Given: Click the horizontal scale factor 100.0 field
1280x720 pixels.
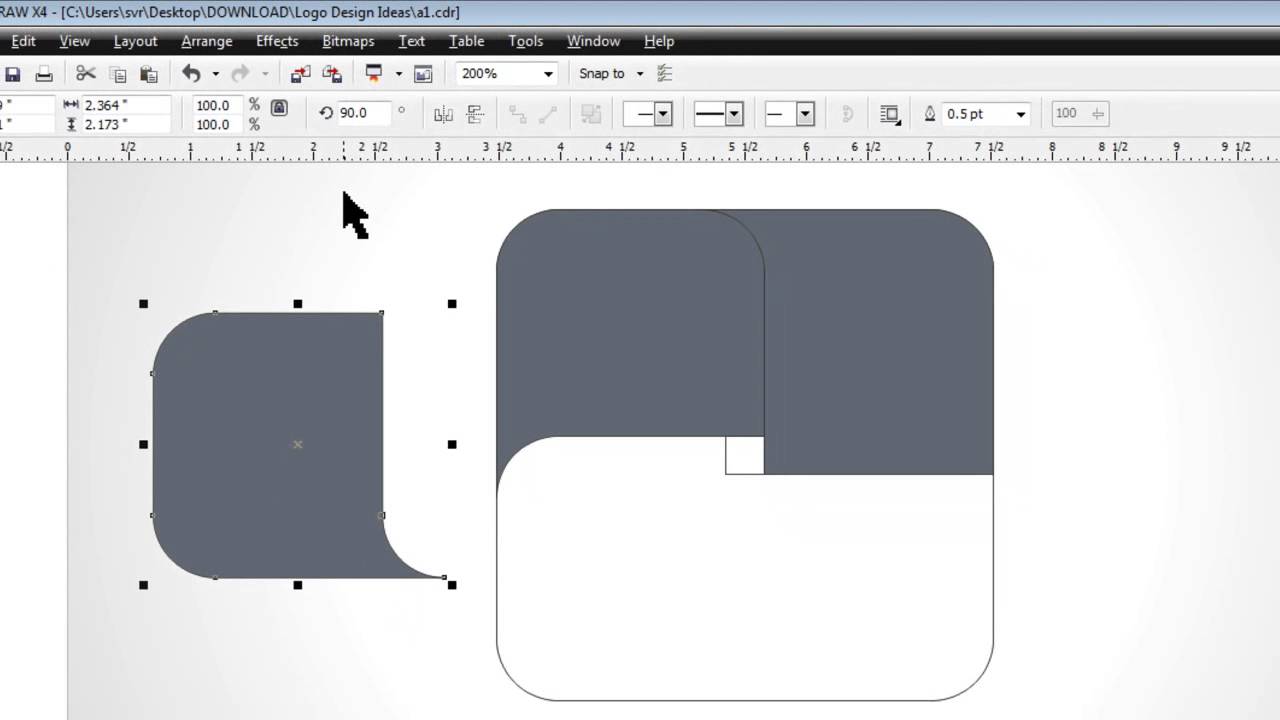Looking at the screenshot, I should pyautogui.click(x=217, y=105).
